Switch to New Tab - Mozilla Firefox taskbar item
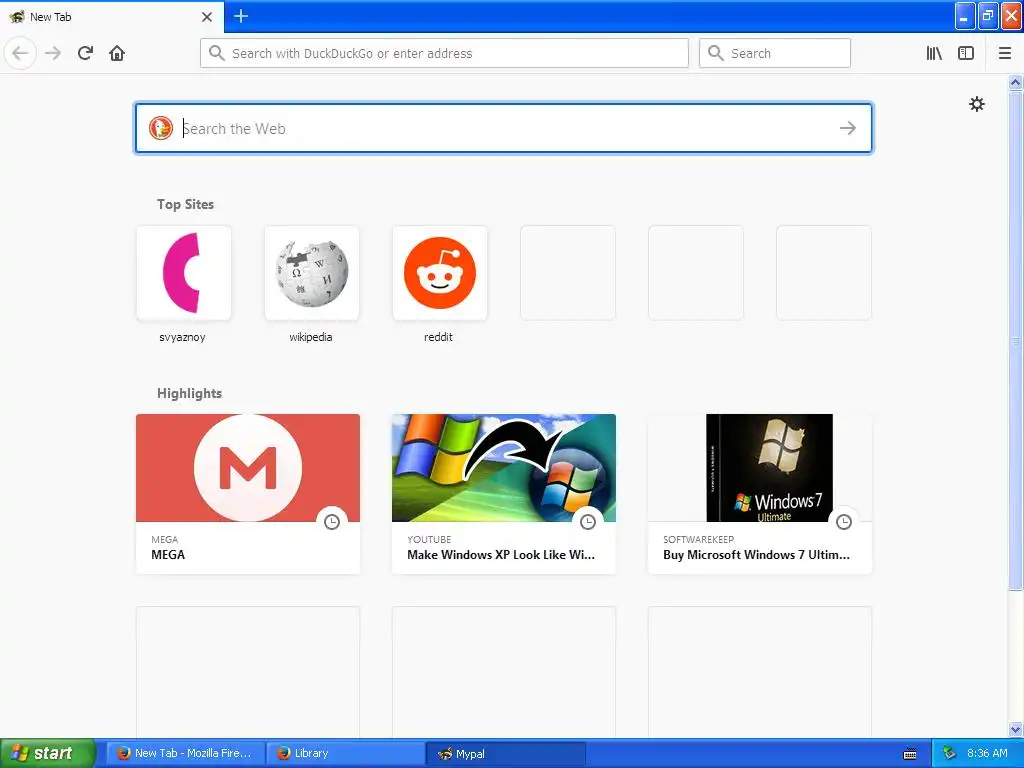This screenshot has height=768, width=1024. (185, 753)
